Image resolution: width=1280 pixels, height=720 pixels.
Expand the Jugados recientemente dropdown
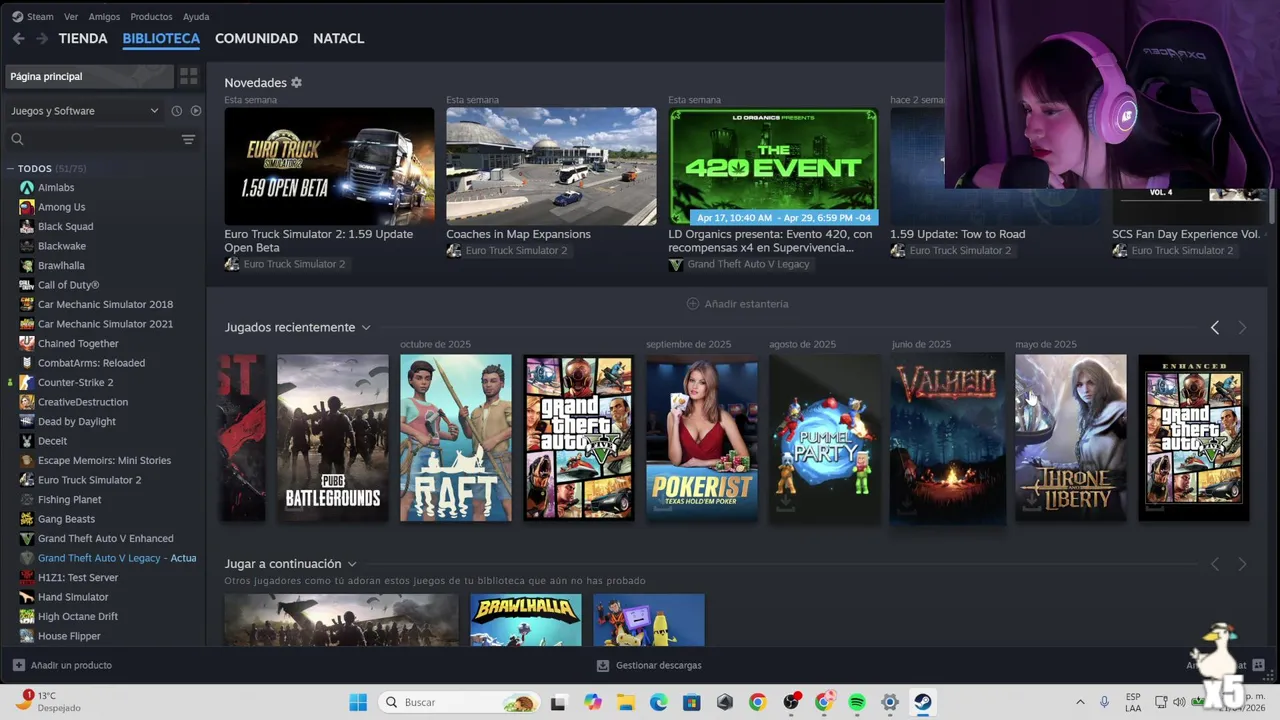click(x=366, y=328)
